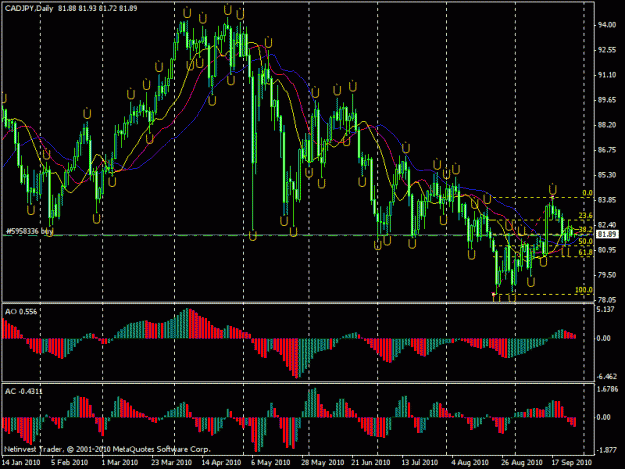The image size is (625, 469).
Task: Select the Fibonacci 100.0 dashed level line
Action: tap(544, 294)
